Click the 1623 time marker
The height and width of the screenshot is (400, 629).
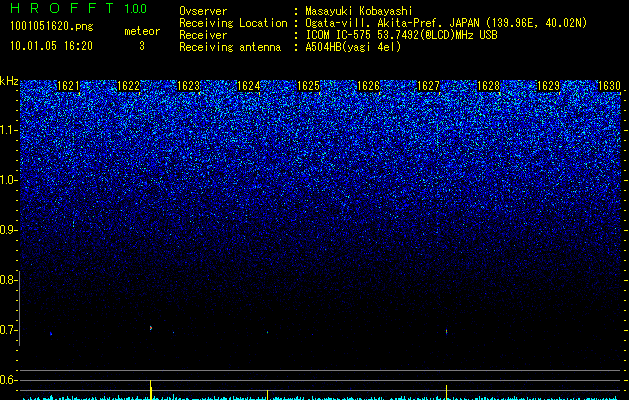pyautogui.click(x=188, y=85)
